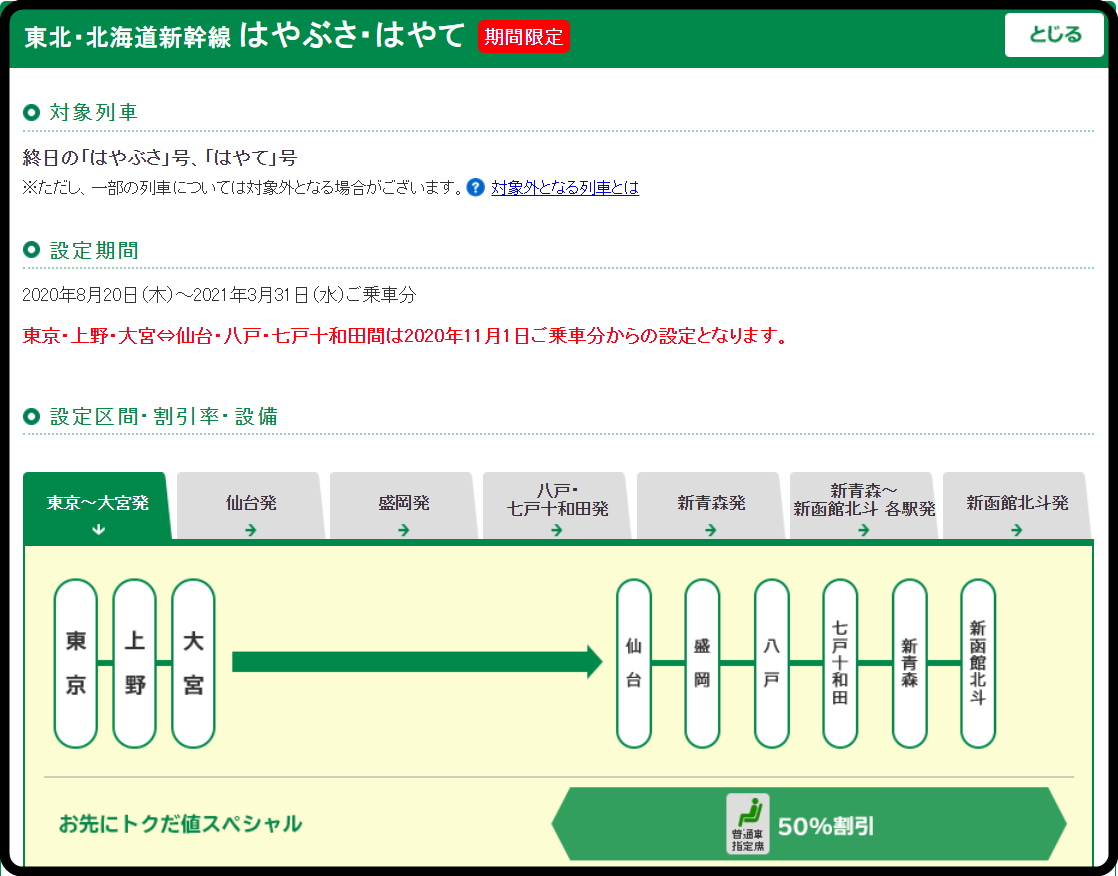This screenshot has height=876, width=1118.
Task: Click the 東京 station pill
Action: (76, 664)
